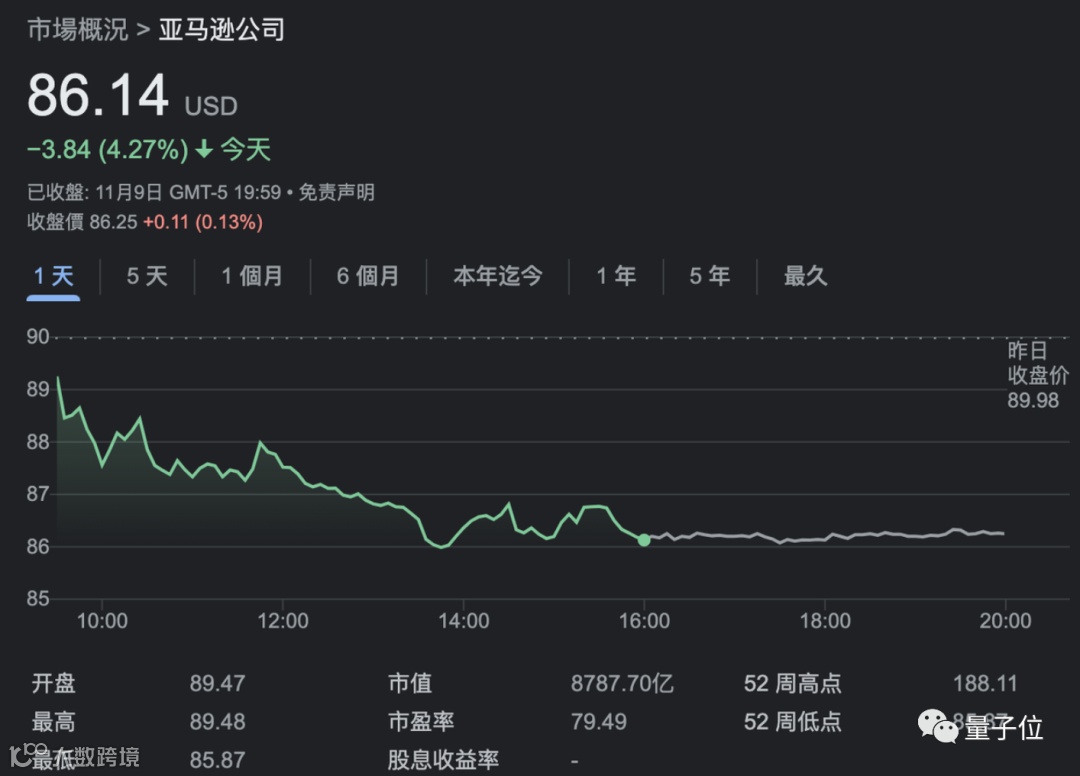Click the after-hours 86.25 closing price
The height and width of the screenshot is (776, 1080).
[x=114, y=222]
